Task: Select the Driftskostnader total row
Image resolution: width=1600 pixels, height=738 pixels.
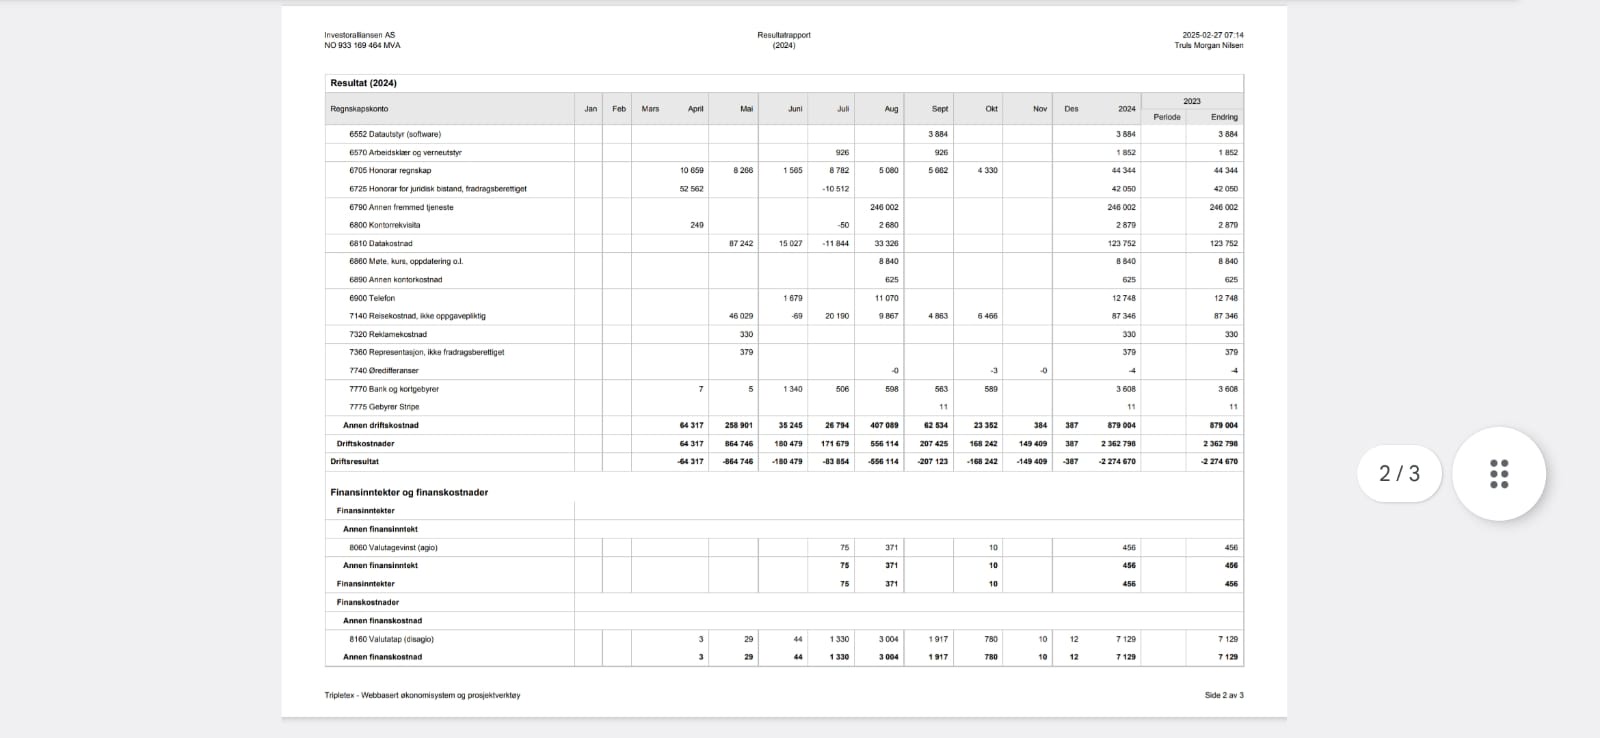Action: click(784, 444)
